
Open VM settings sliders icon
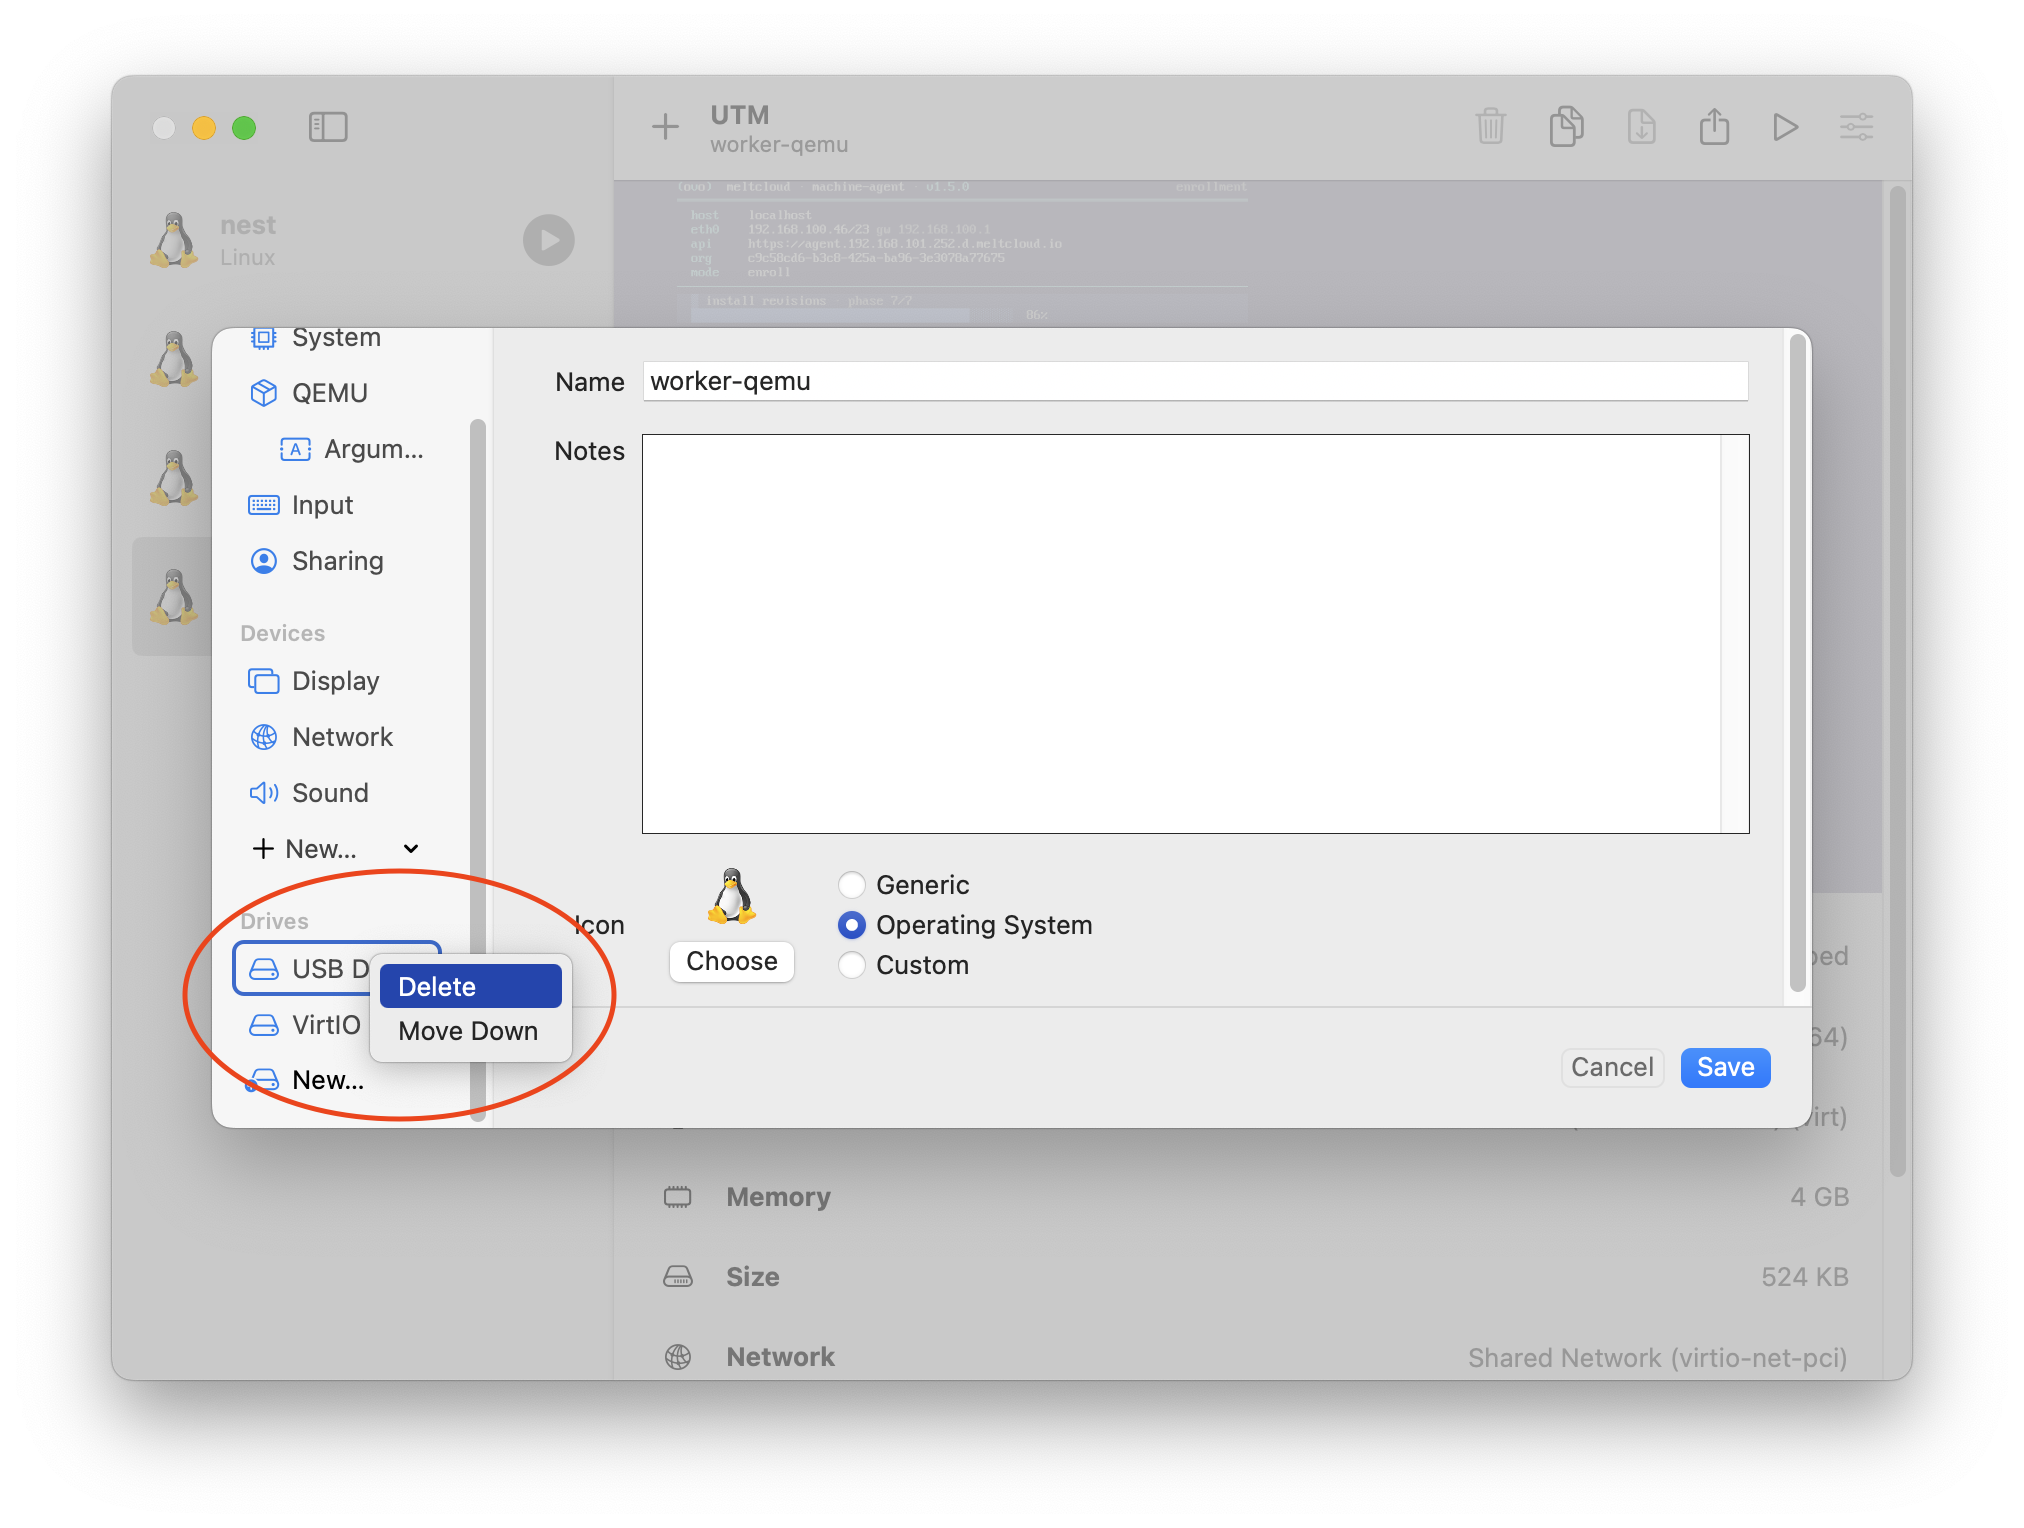pyautogui.click(x=1856, y=127)
